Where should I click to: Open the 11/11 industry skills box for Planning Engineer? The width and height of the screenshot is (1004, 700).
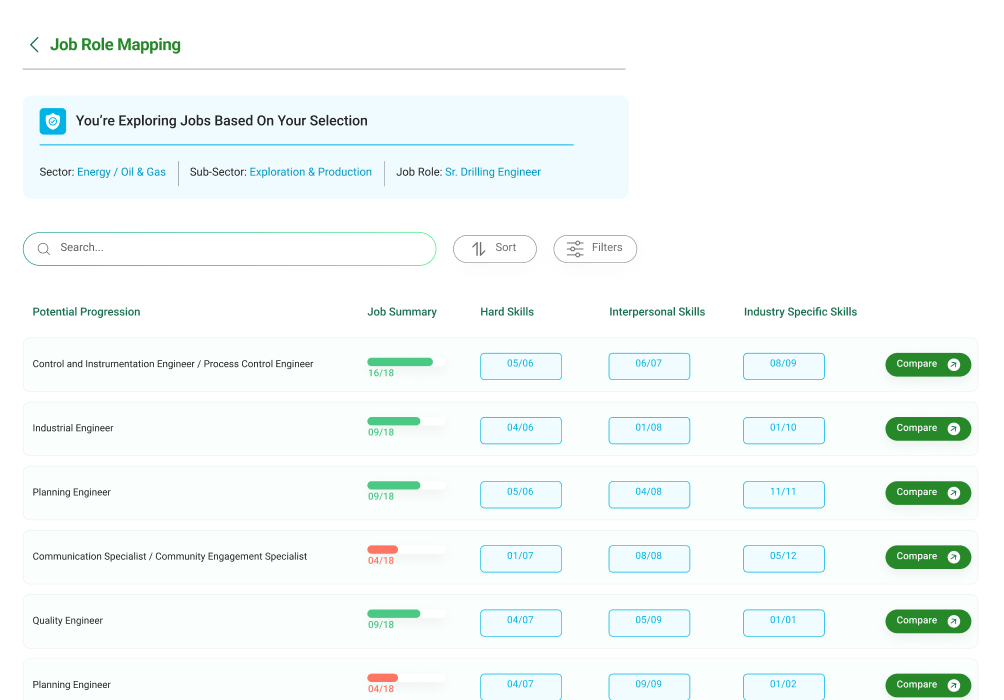coord(783,493)
